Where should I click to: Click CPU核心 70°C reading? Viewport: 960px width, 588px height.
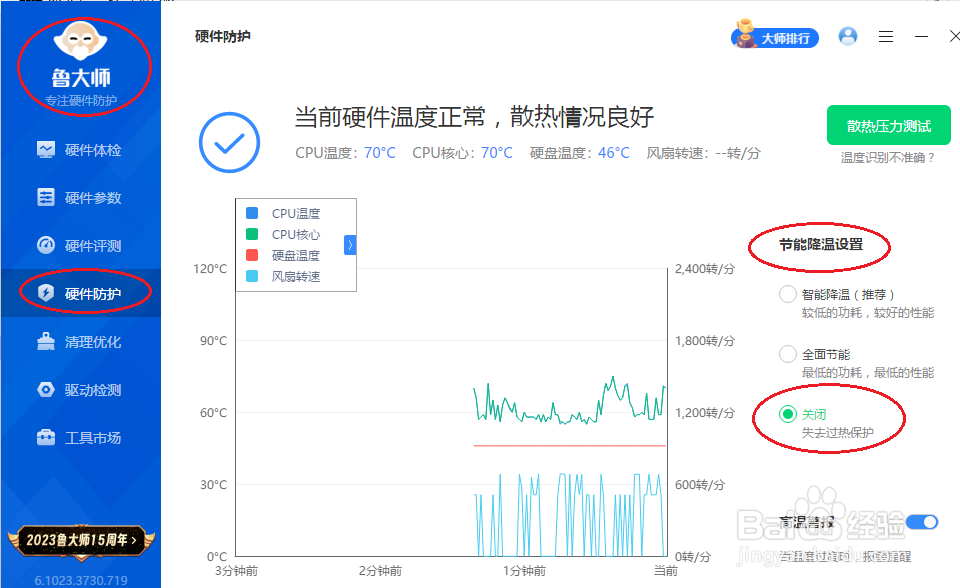tap(462, 153)
